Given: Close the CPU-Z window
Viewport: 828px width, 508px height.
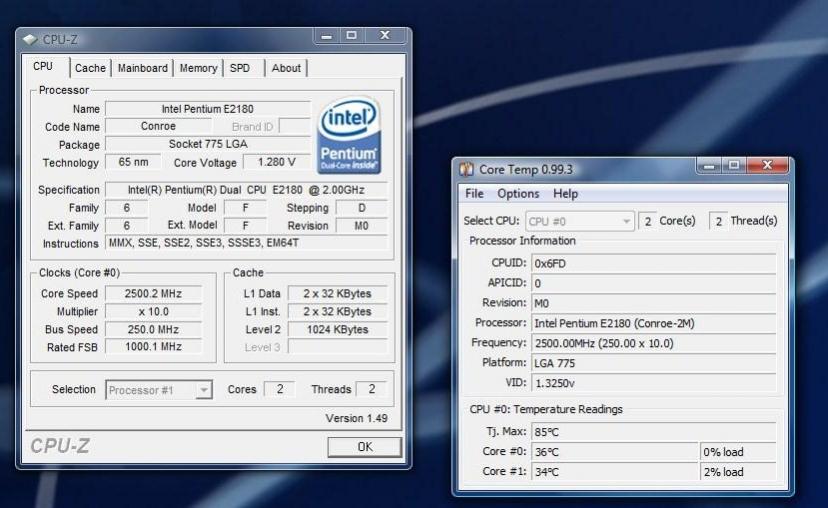Looking at the screenshot, I should (385, 36).
